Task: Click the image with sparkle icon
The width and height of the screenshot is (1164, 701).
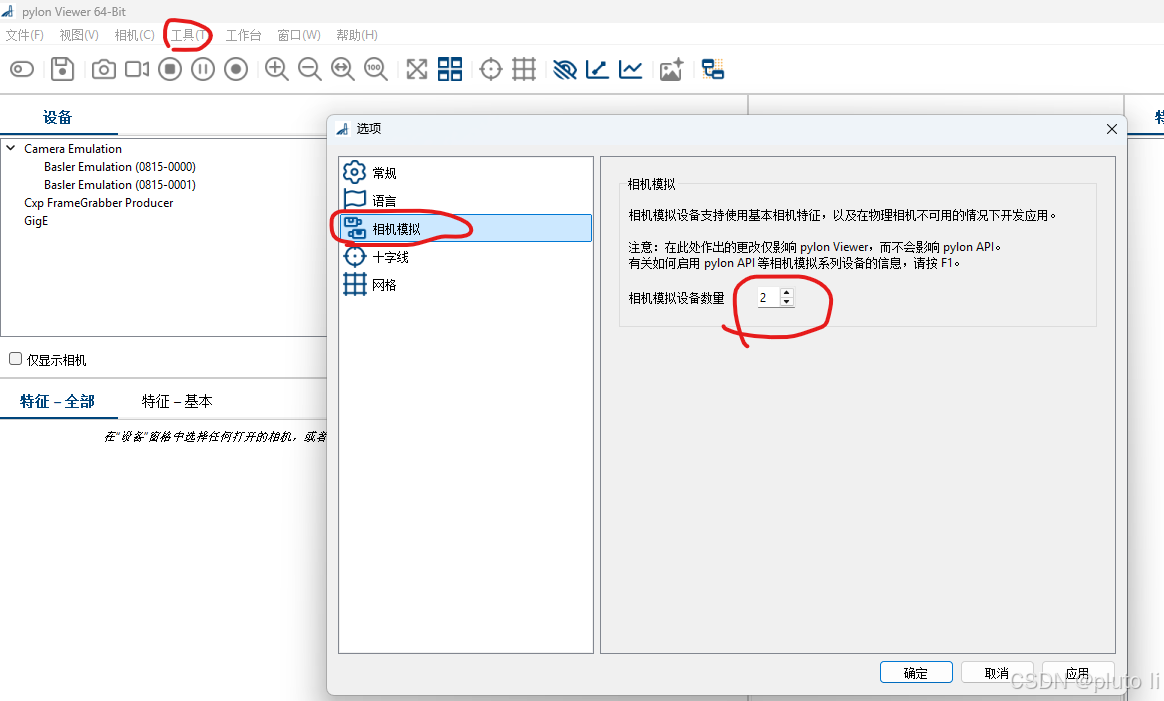Action: [671, 70]
